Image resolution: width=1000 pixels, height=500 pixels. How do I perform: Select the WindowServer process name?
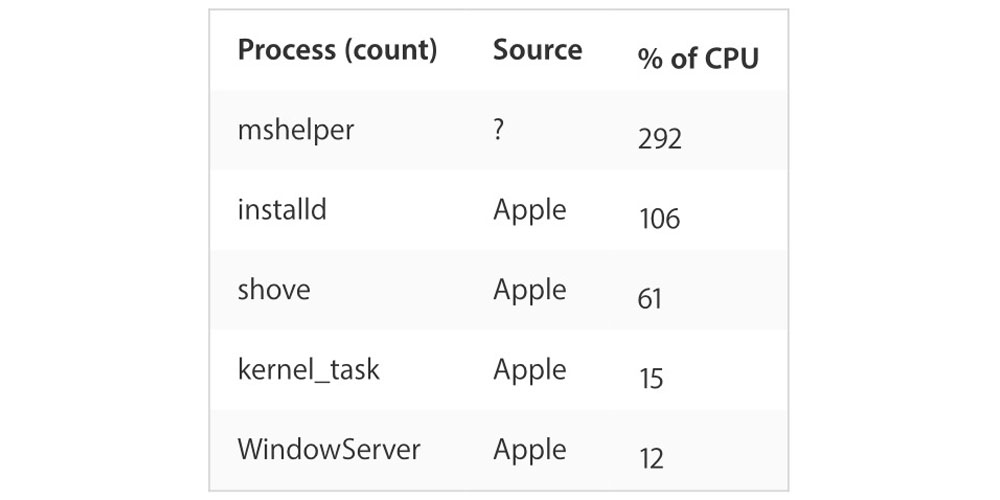coord(329,449)
